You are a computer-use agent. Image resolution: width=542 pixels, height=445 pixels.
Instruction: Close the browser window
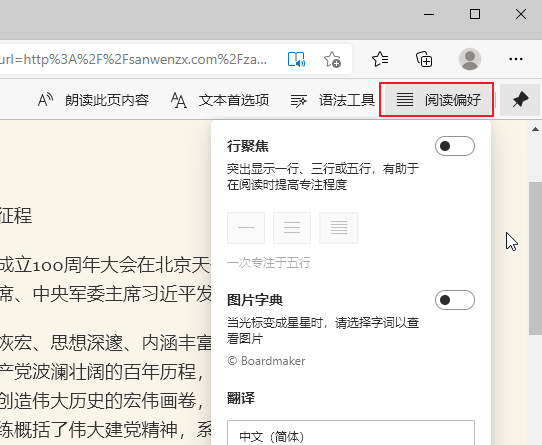(x=521, y=15)
